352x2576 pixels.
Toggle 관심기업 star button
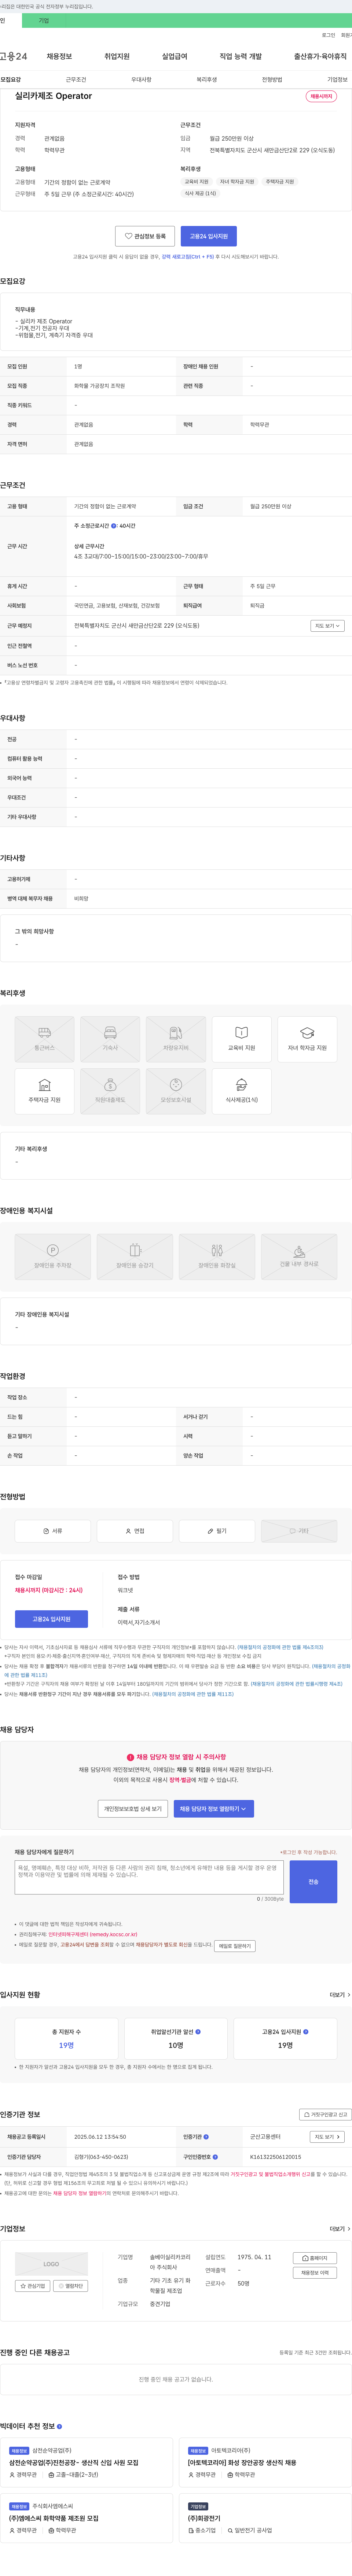[33, 2286]
